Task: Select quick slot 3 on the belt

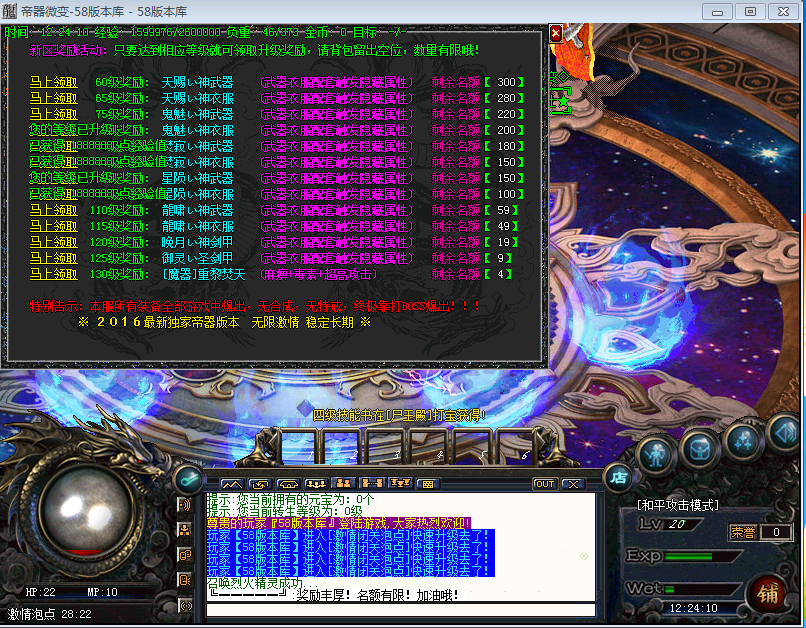Action: pyautogui.click(x=385, y=447)
